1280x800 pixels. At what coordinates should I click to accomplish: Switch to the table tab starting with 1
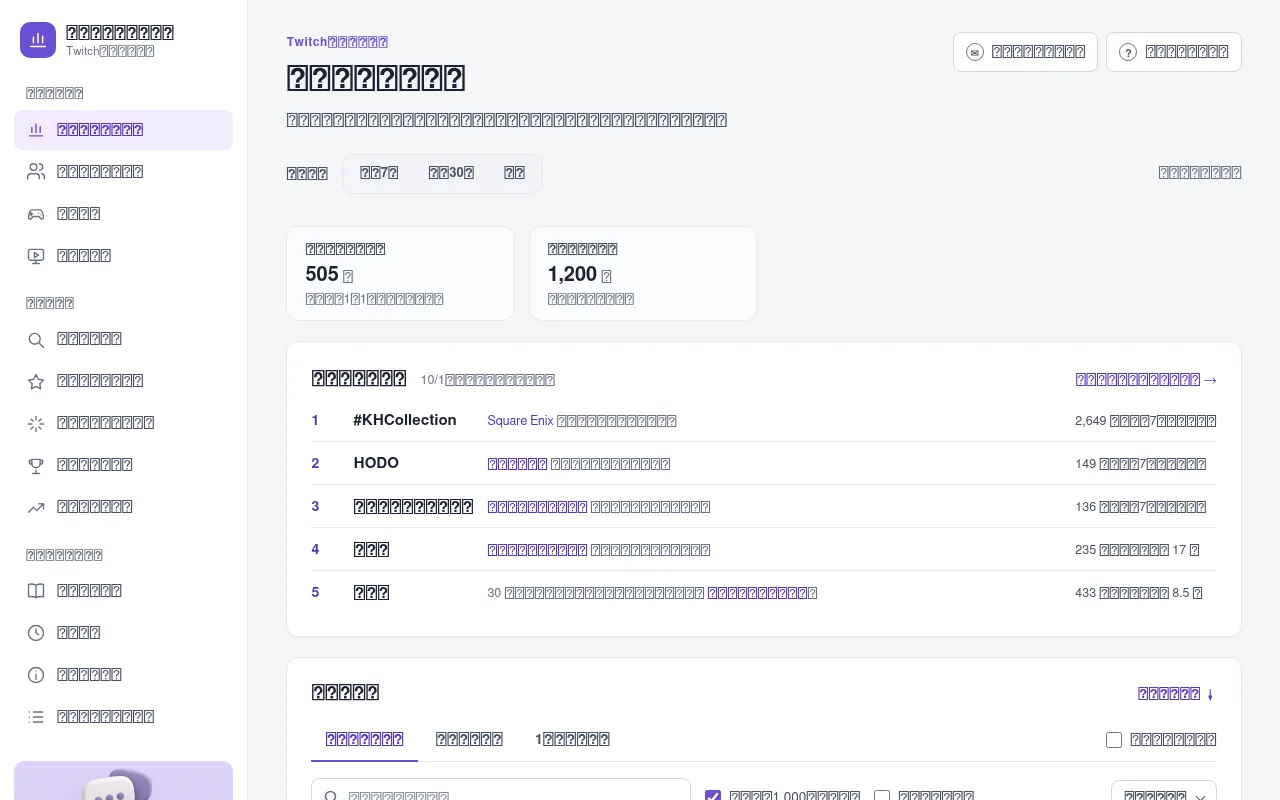pos(572,740)
